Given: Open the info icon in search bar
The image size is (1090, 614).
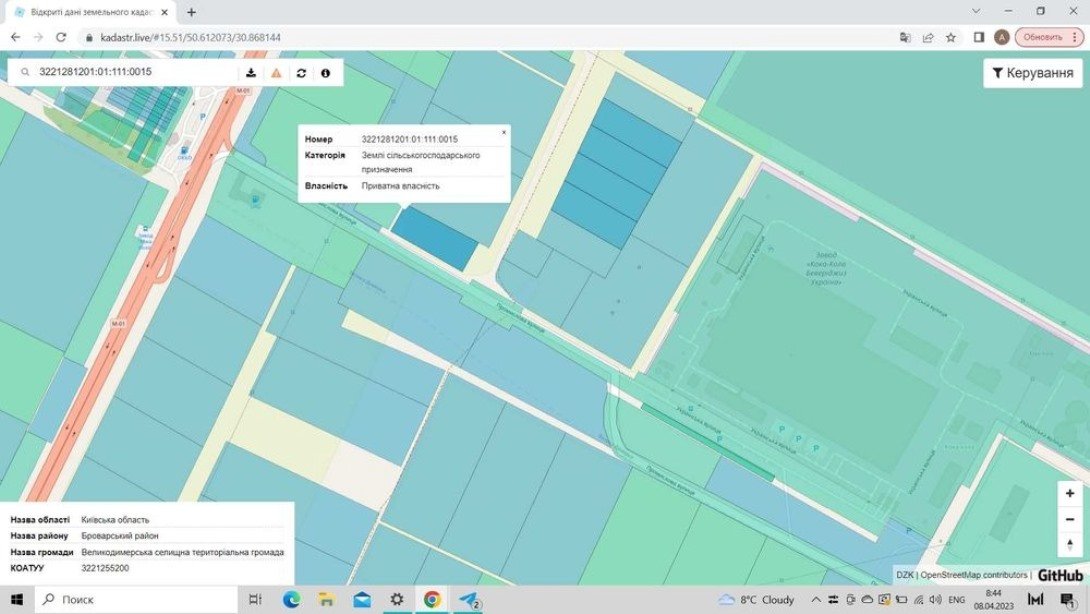Looking at the screenshot, I should coord(325,73).
